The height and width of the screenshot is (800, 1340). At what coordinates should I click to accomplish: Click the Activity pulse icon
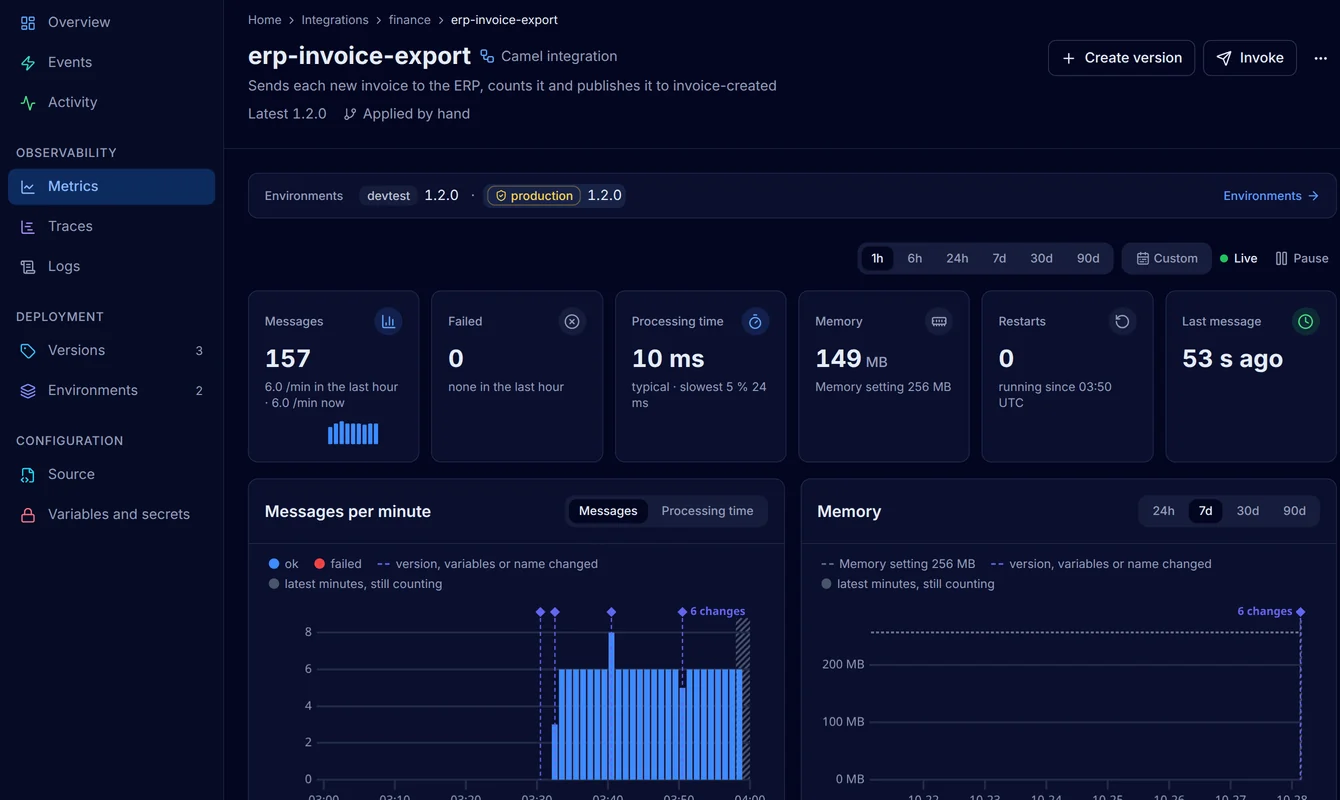coord(28,102)
